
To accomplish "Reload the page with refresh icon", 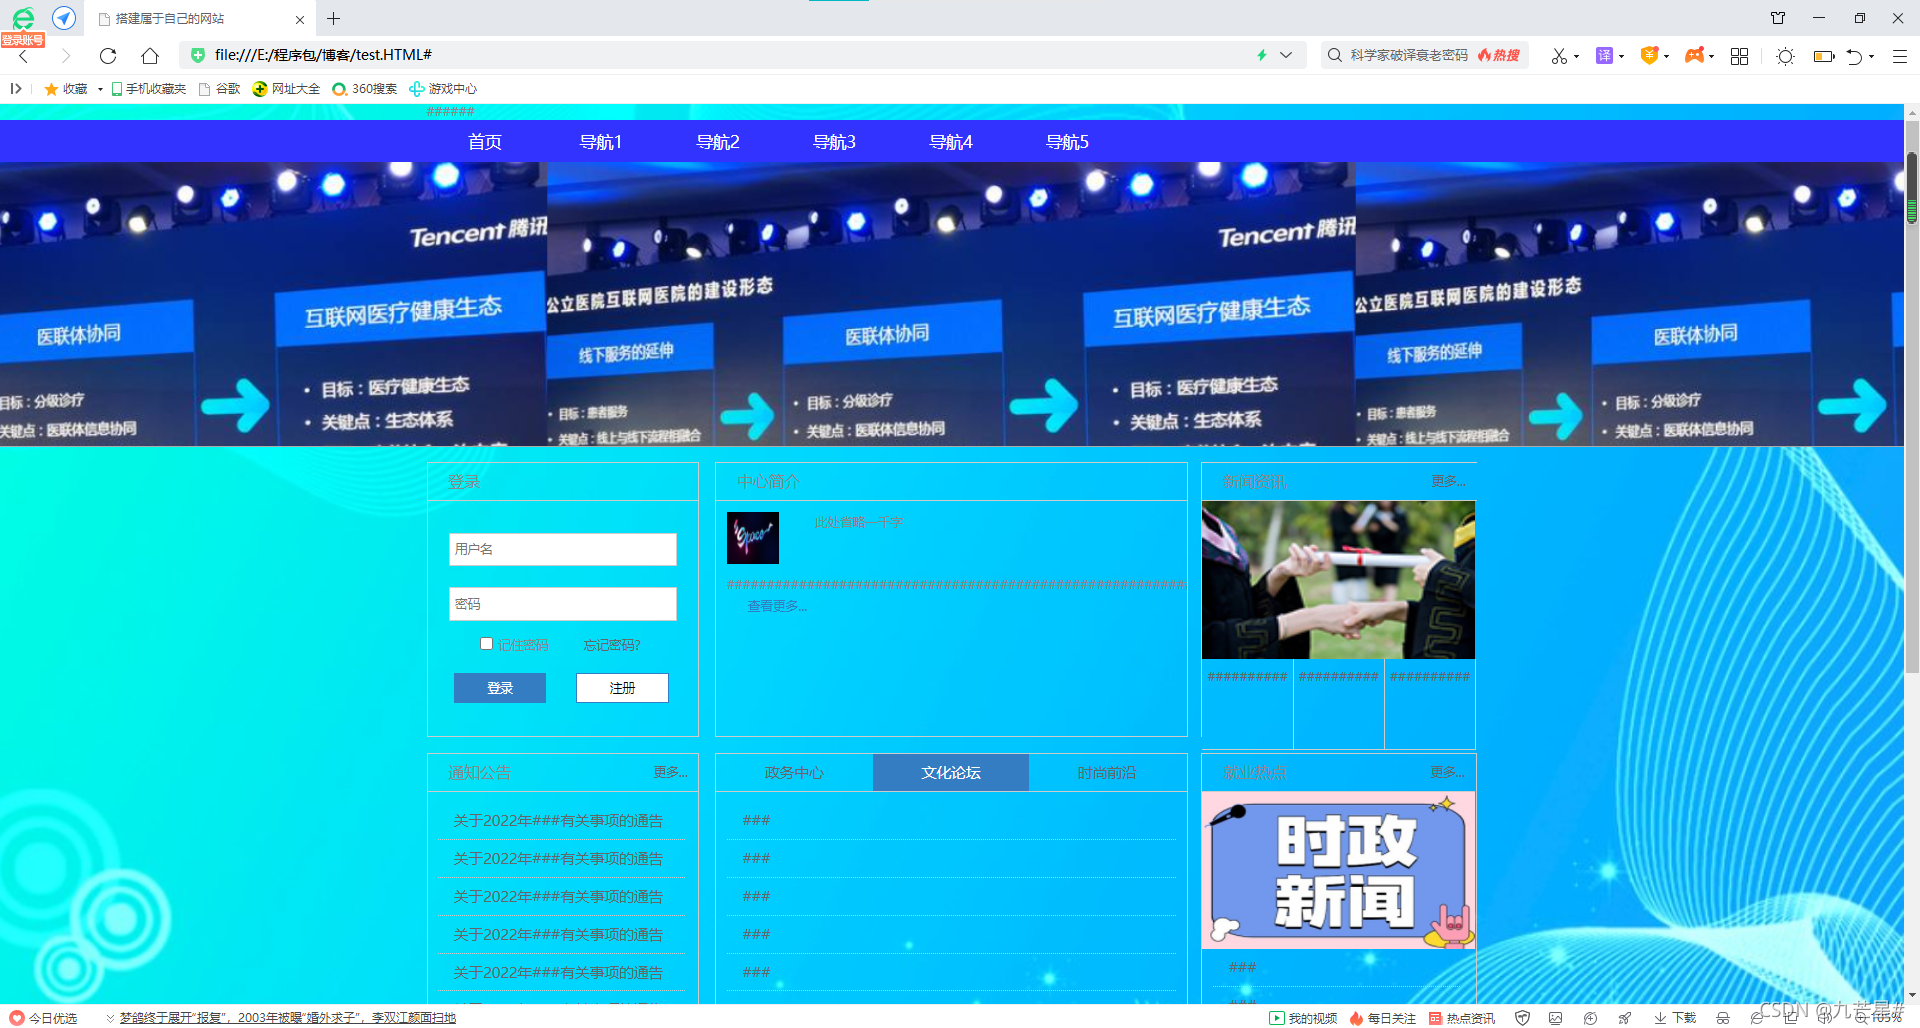I will click(x=108, y=56).
